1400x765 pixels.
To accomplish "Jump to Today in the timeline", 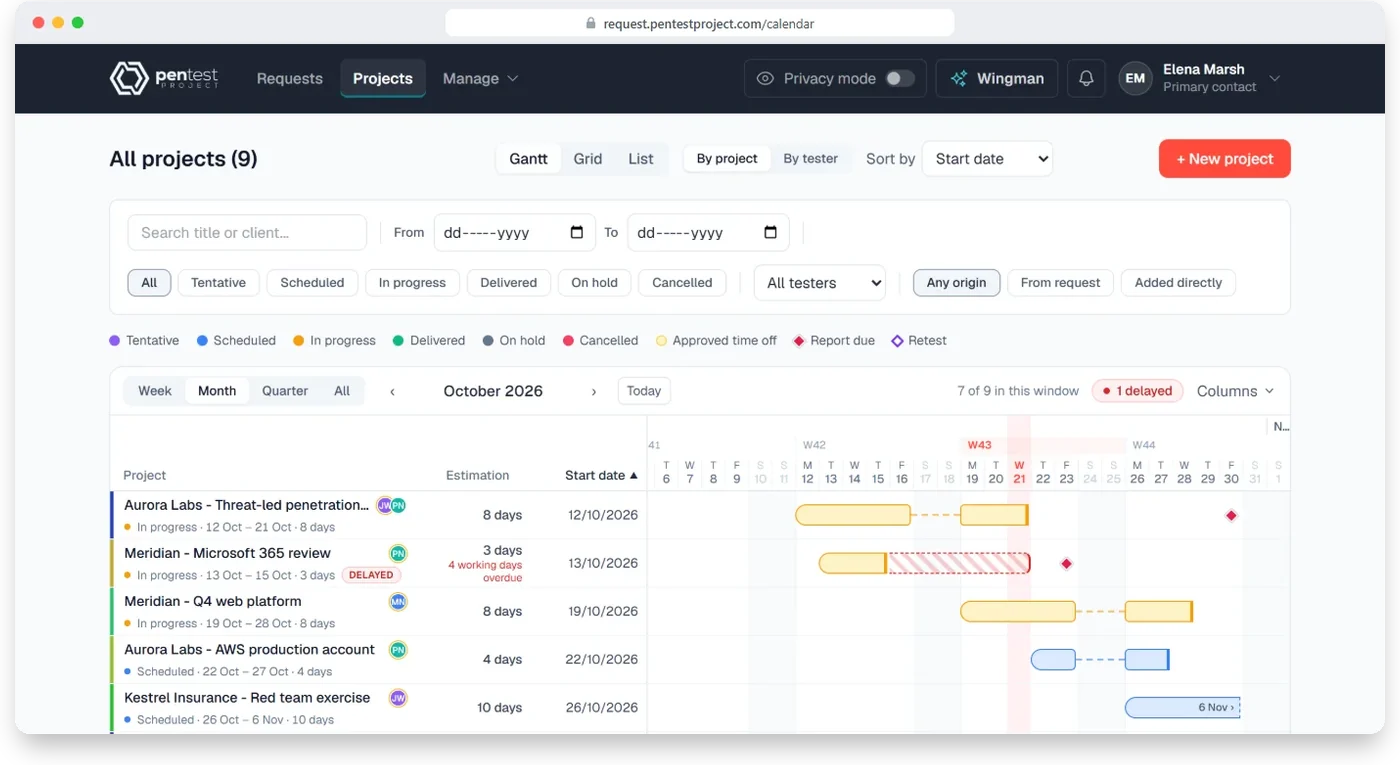I will click(x=644, y=391).
